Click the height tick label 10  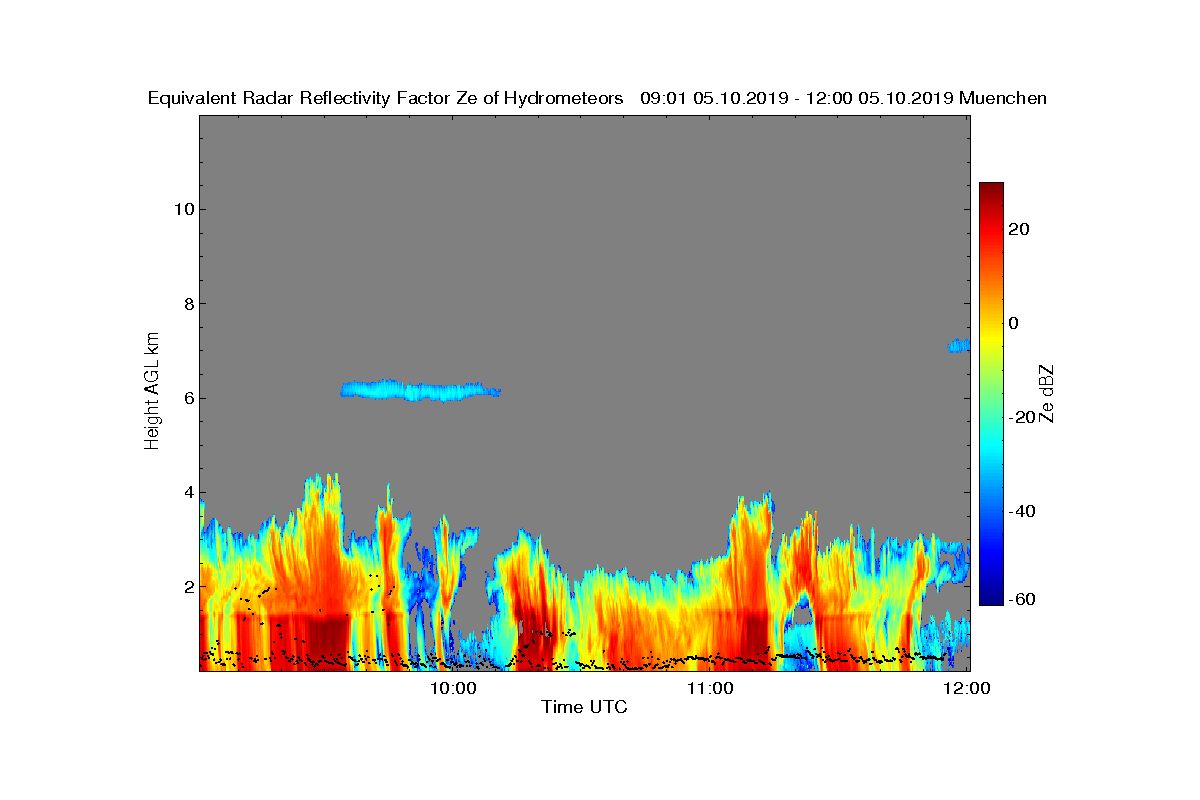(182, 209)
